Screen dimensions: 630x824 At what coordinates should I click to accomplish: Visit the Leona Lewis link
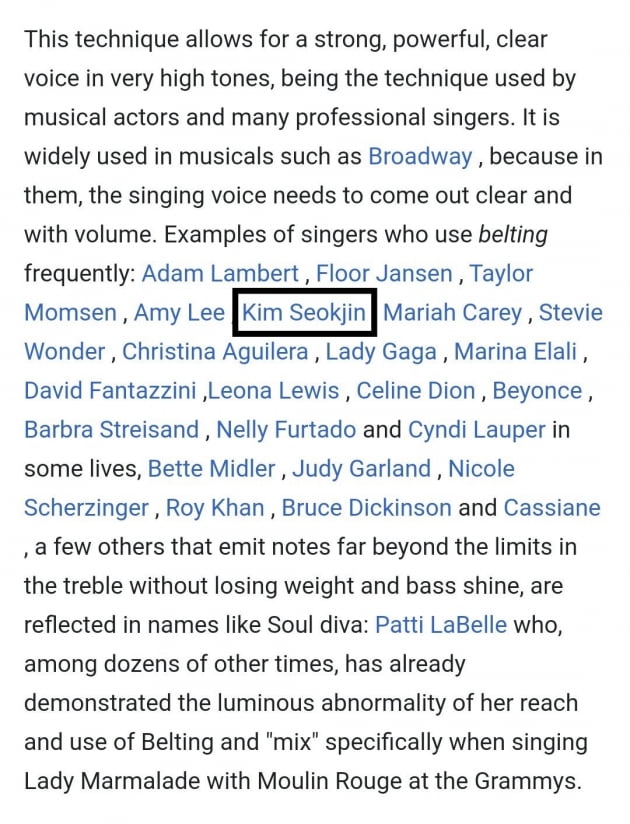click(x=274, y=390)
